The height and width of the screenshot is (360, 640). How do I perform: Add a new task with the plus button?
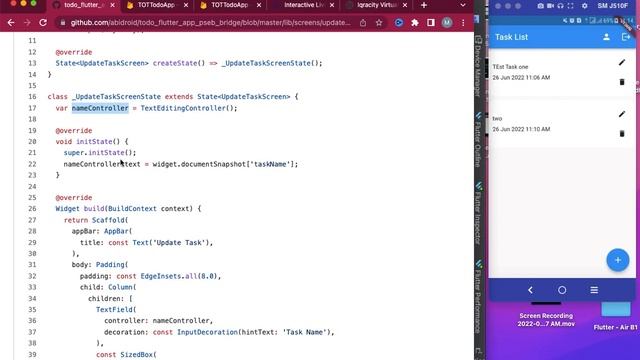(618, 260)
